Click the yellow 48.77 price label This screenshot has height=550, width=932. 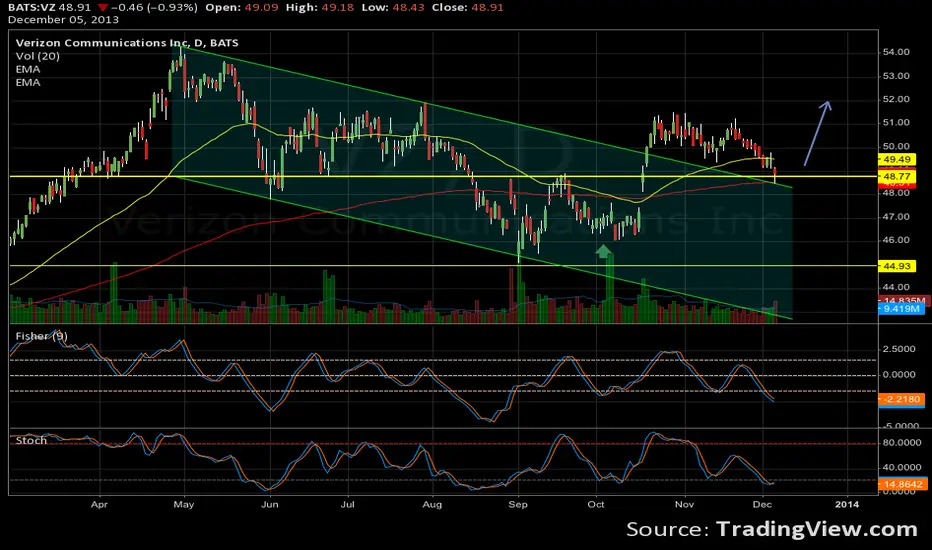(897, 176)
